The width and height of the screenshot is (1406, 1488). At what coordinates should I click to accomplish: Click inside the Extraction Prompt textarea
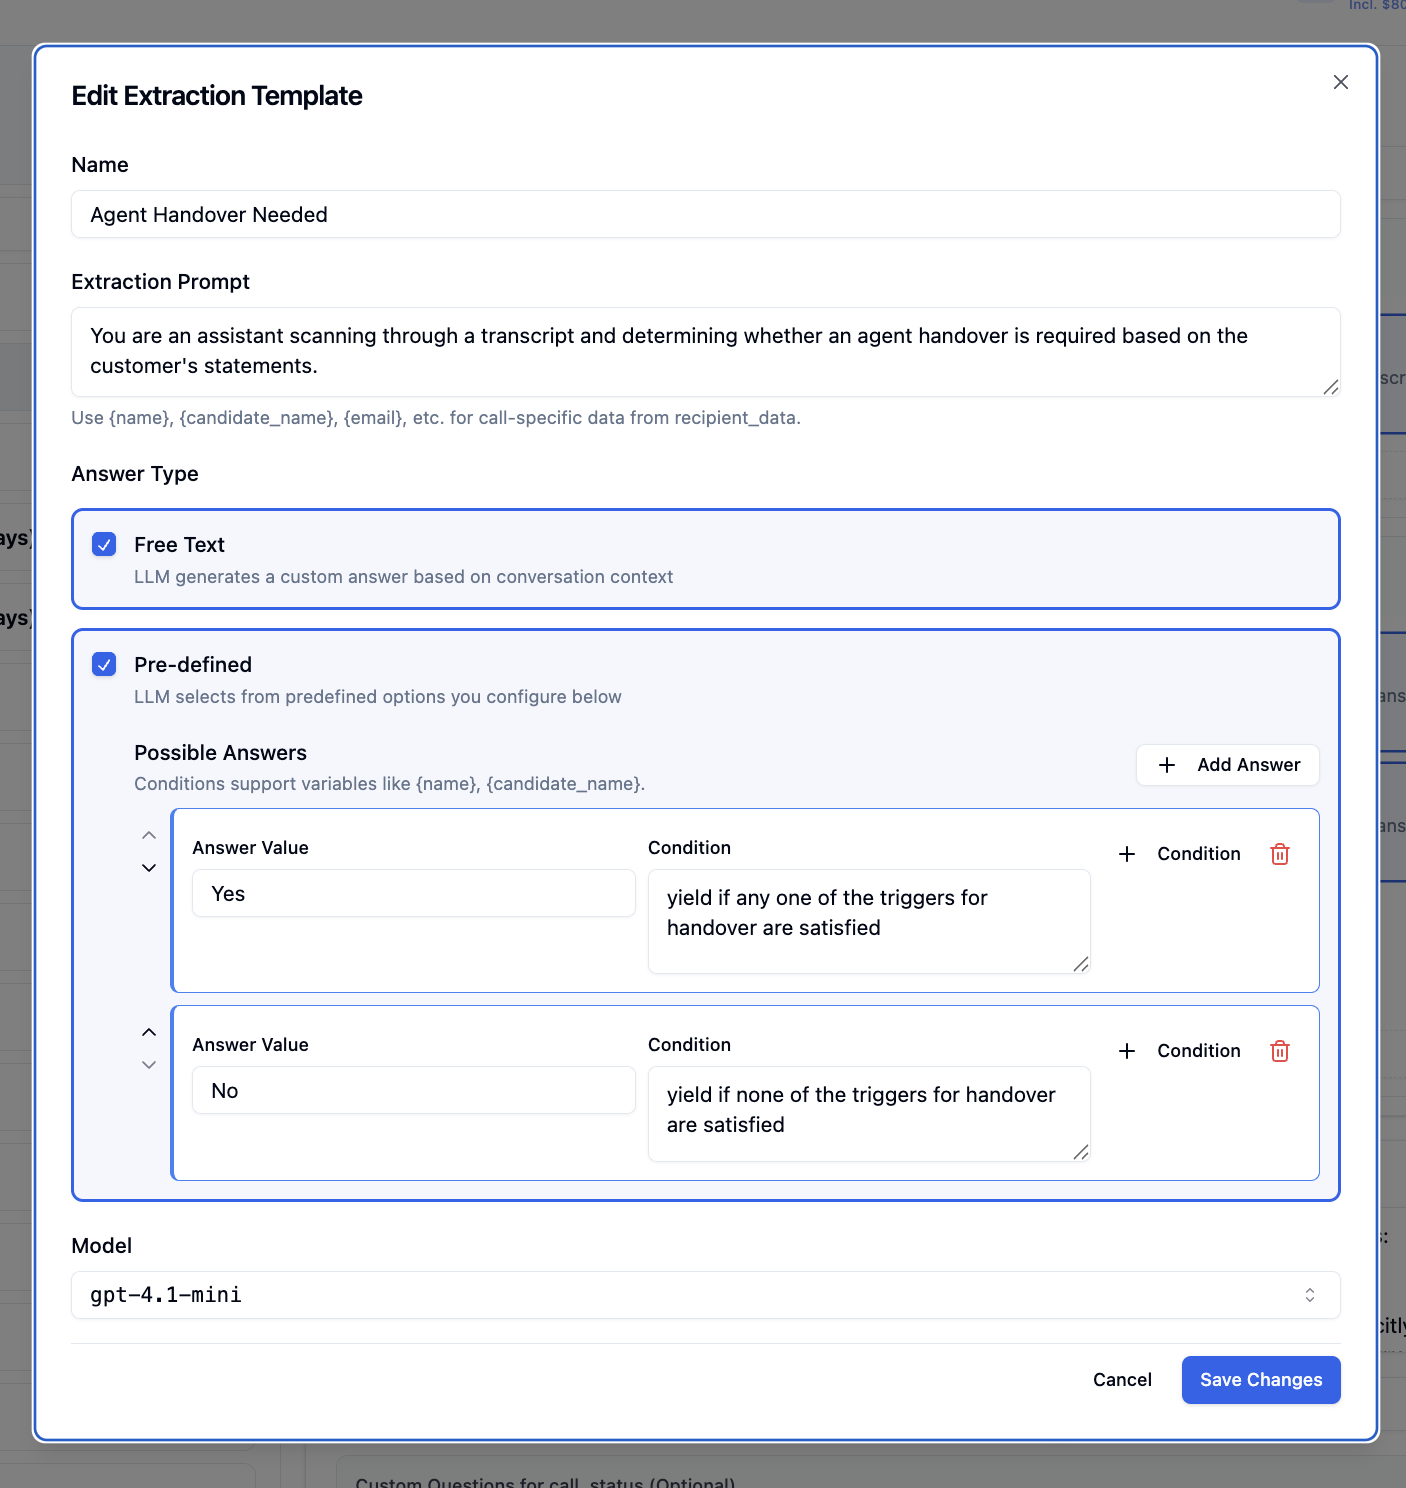[x=705, y=351]
